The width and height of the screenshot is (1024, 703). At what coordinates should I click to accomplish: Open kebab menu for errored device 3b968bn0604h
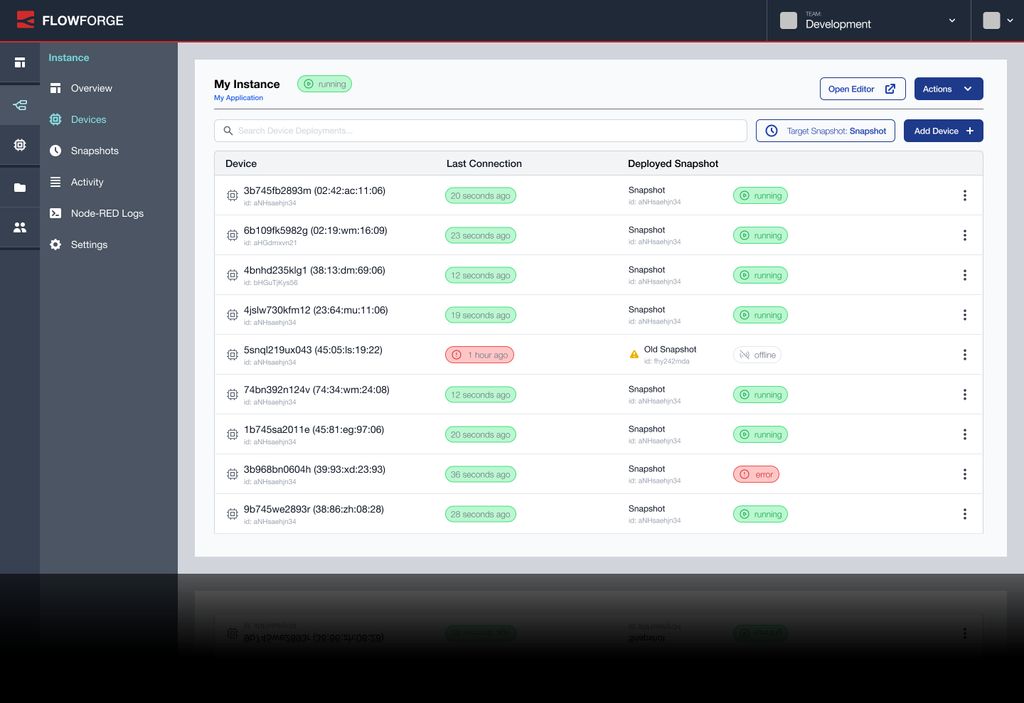pyautogui.click(x=964, y=474)
